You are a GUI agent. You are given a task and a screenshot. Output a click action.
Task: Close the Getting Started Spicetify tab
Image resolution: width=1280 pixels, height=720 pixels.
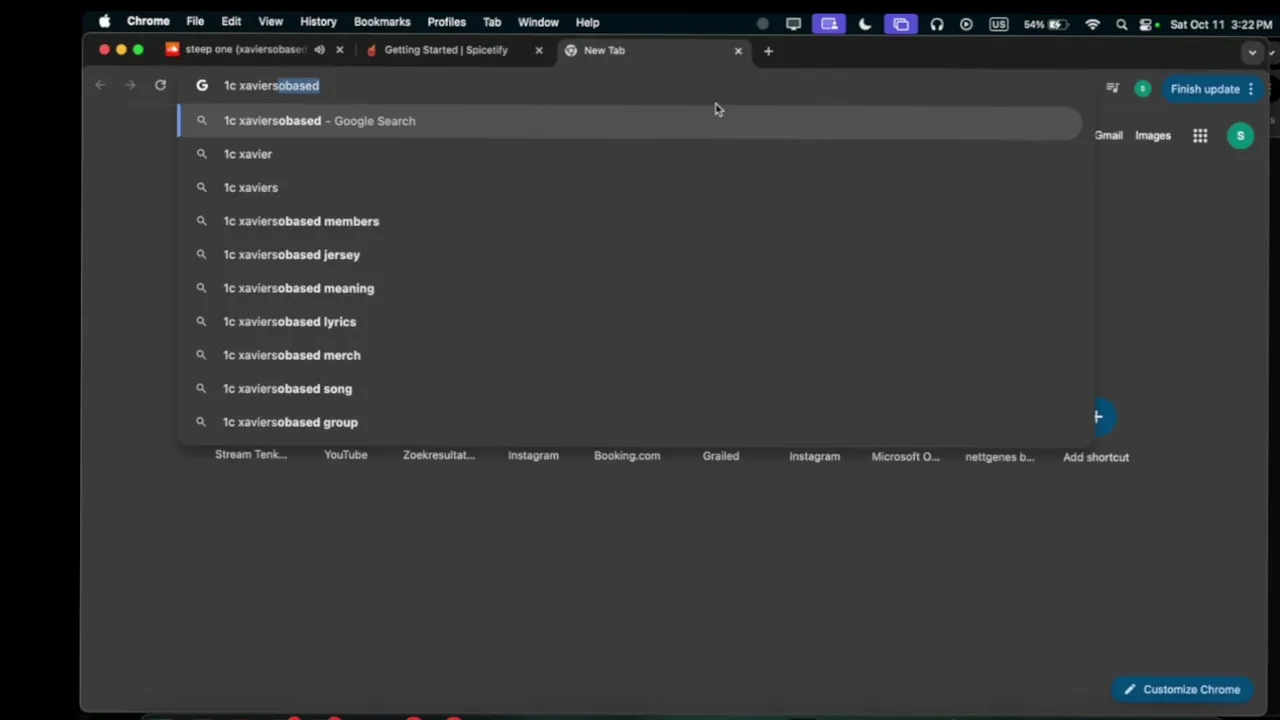539,50
